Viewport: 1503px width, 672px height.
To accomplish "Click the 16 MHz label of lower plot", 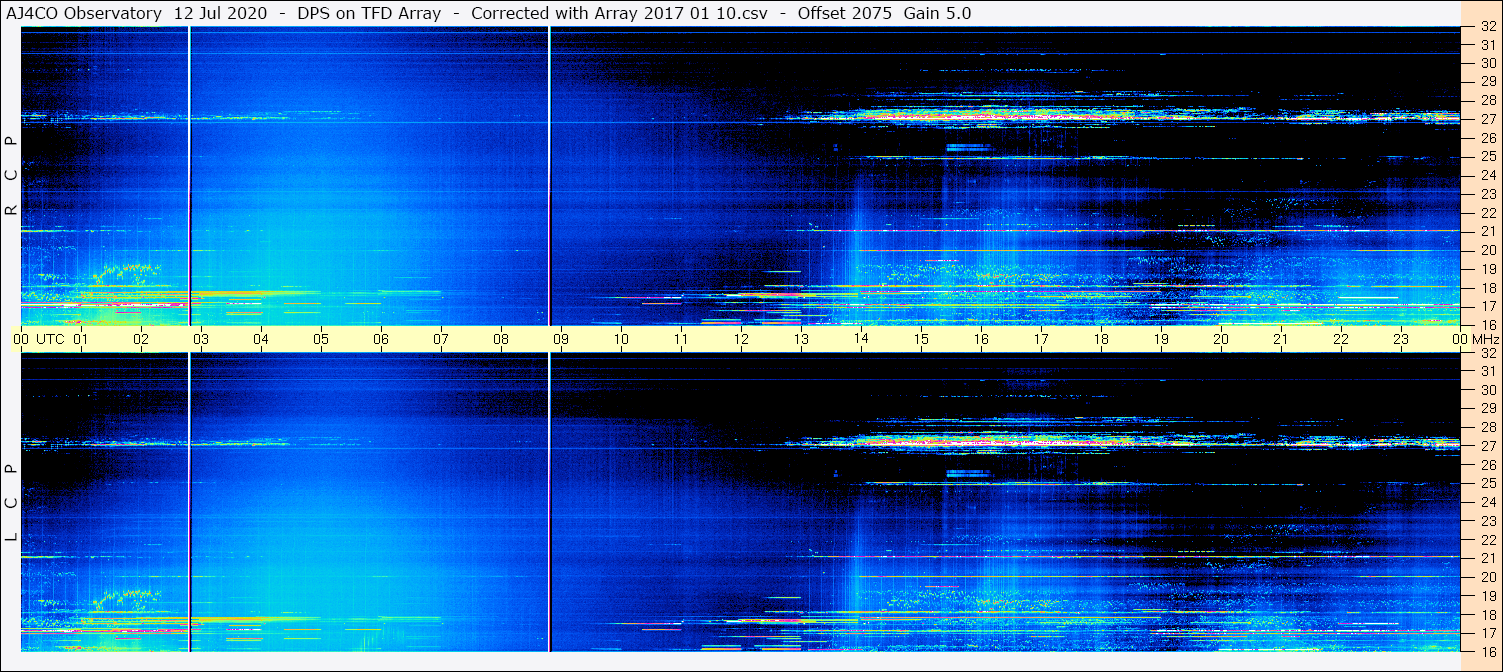I will 1487,650.
